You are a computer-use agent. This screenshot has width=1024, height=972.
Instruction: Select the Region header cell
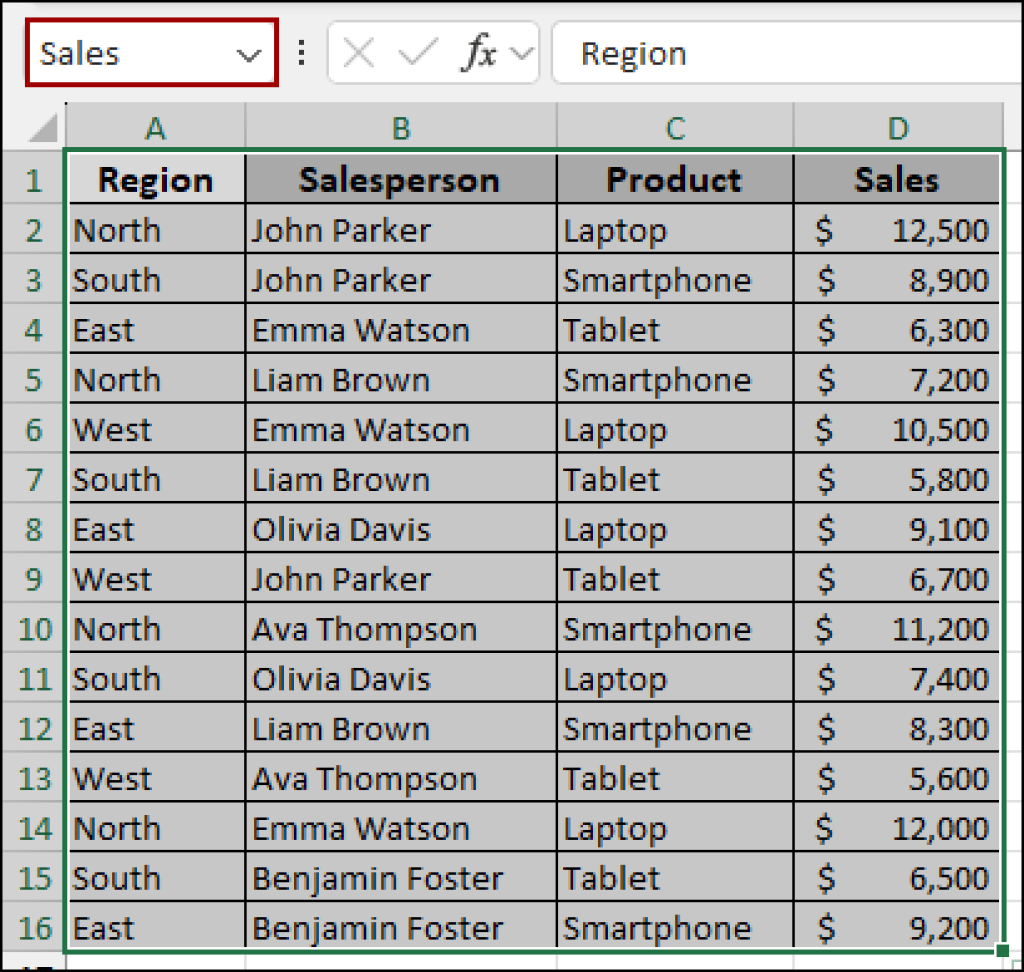point(155,179)
